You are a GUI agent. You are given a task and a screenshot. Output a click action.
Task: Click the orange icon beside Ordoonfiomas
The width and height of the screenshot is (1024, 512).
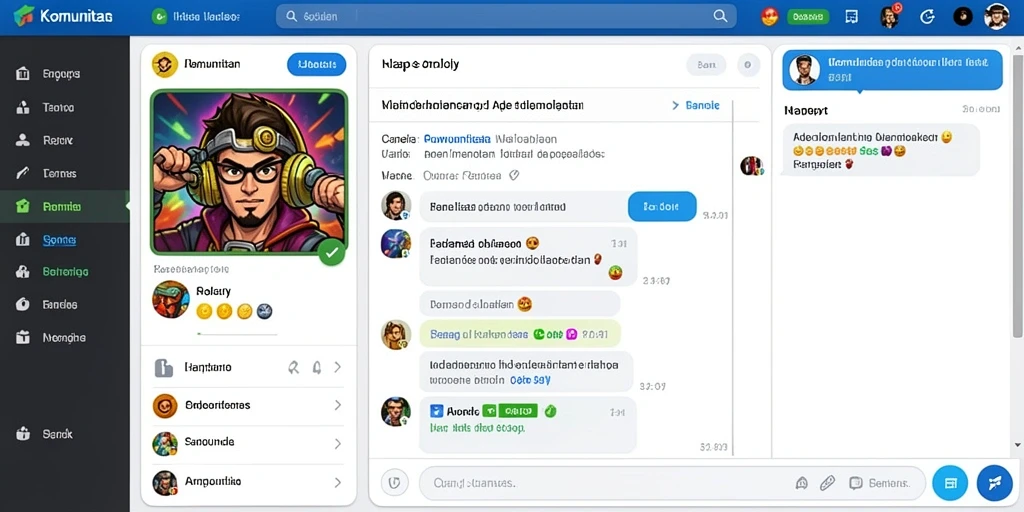[x=165, y=406]
